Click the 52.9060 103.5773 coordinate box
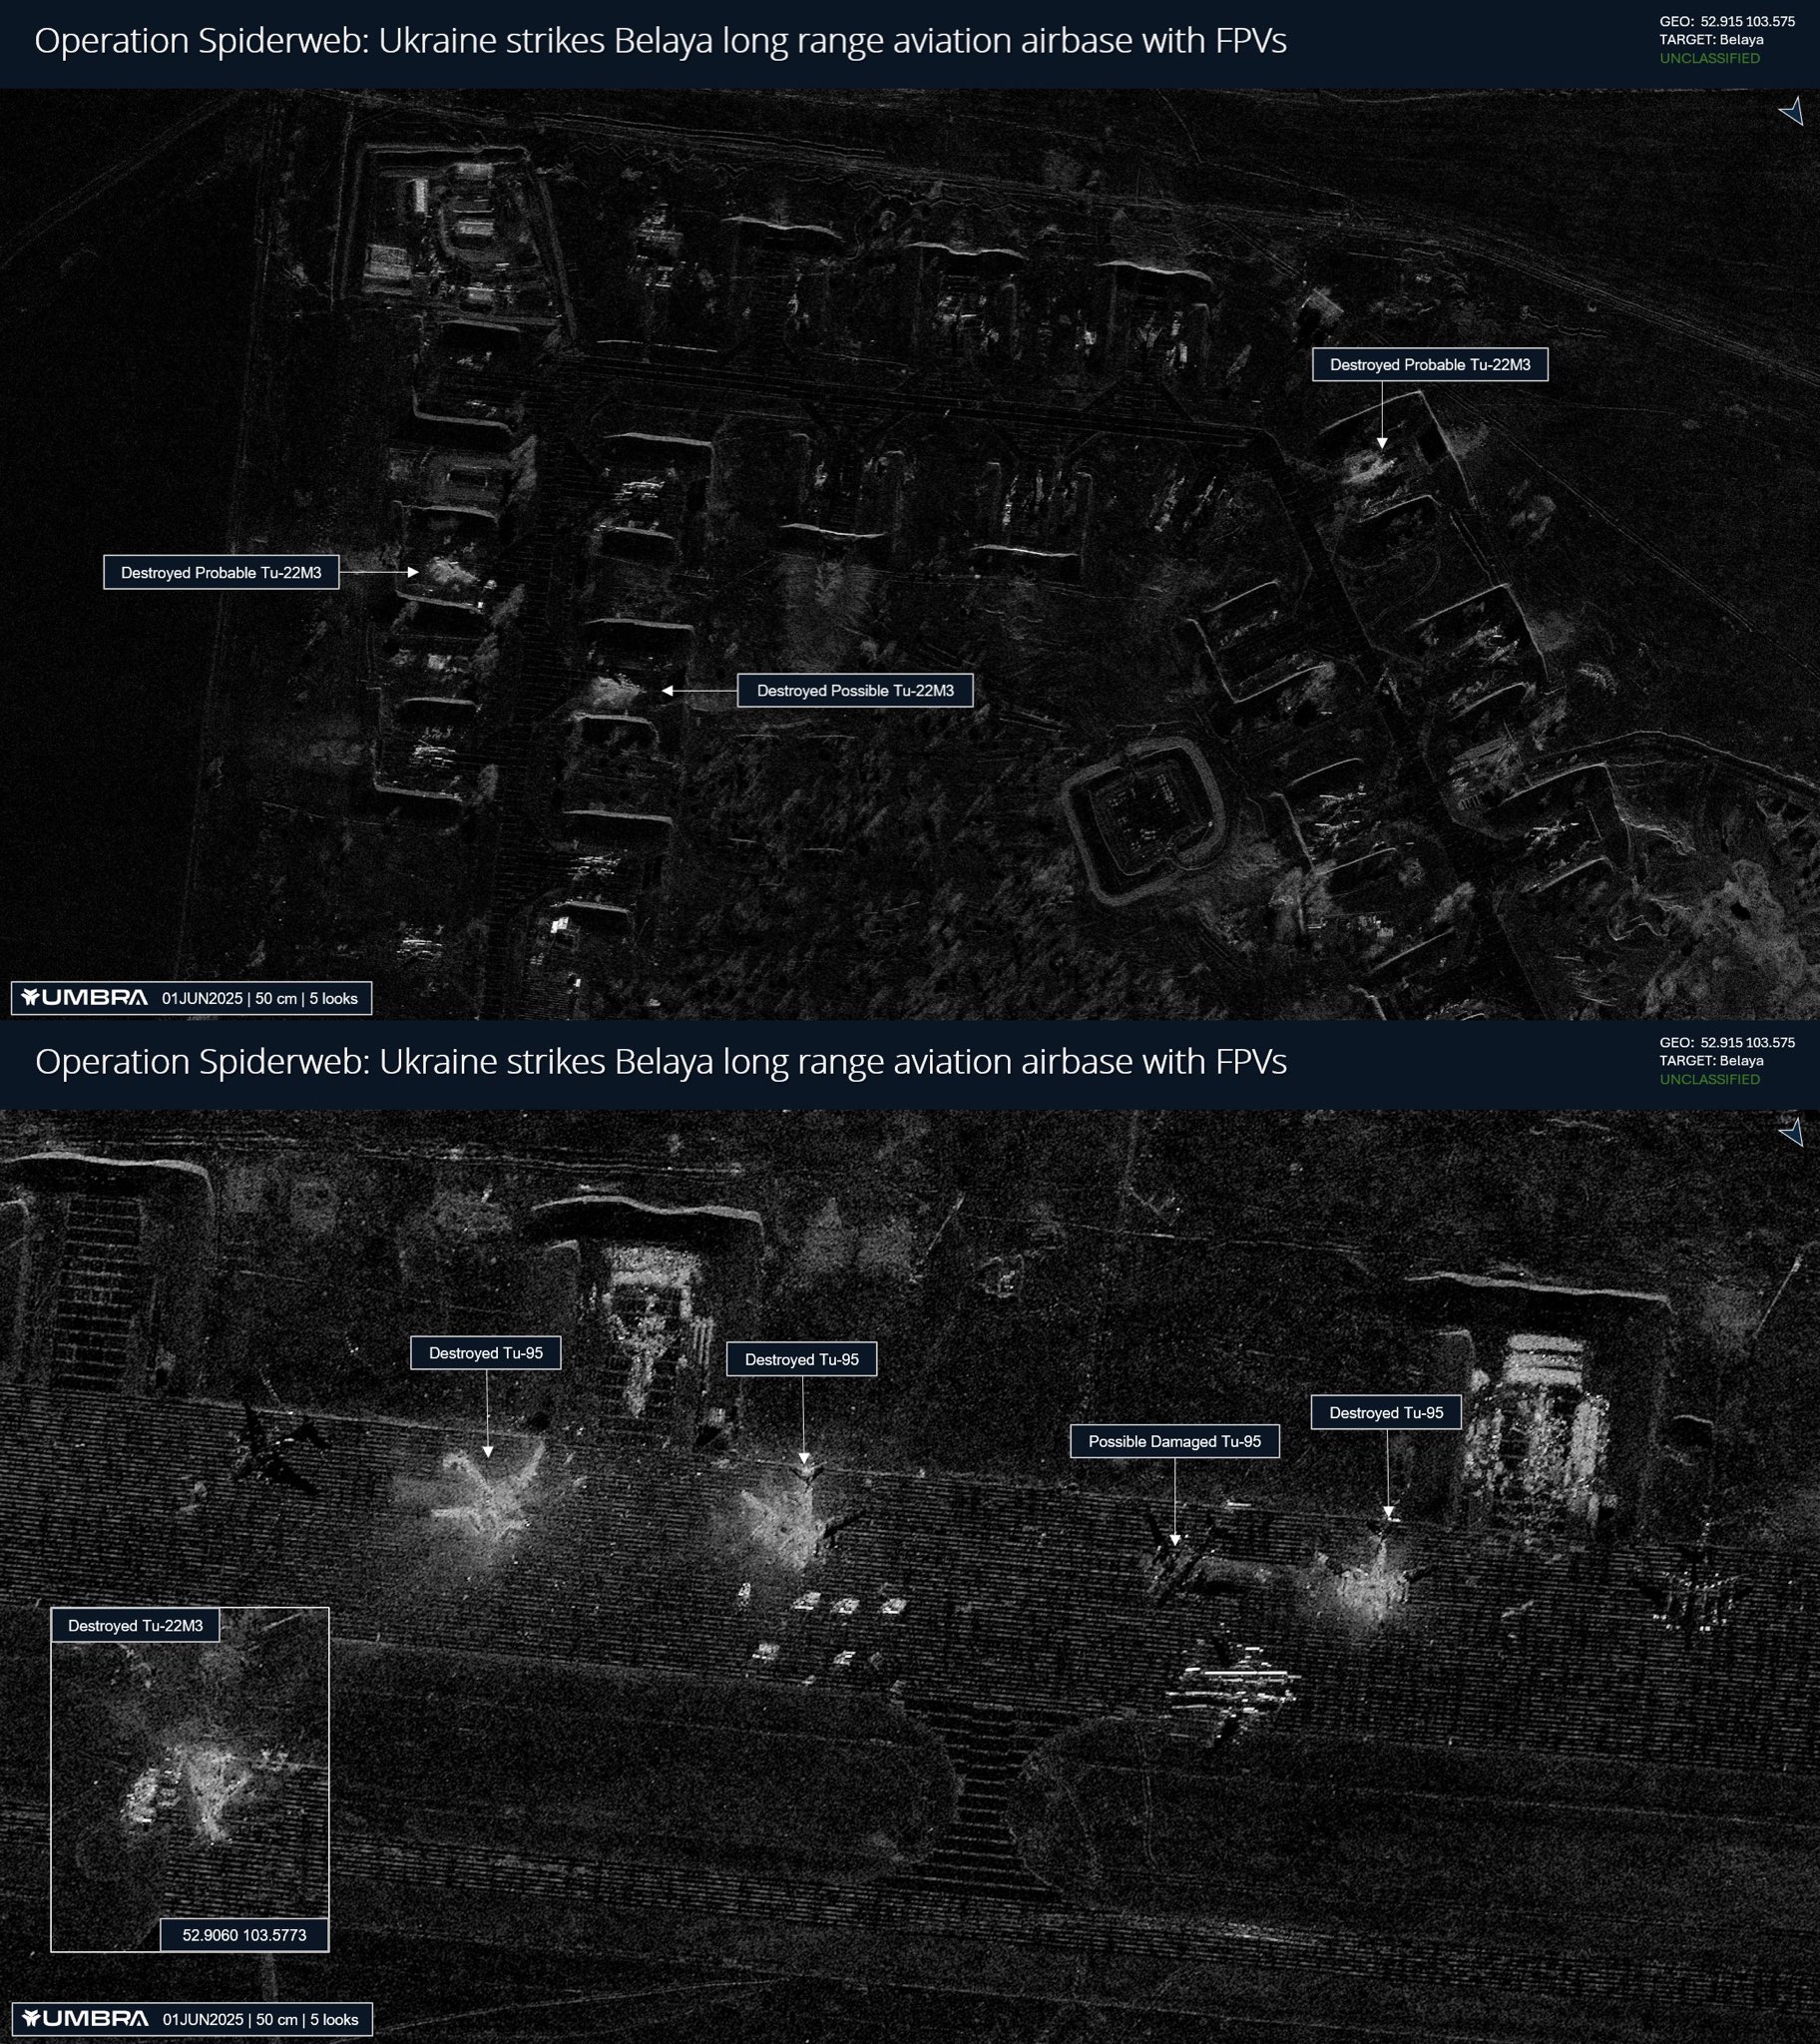 tap(244, 1935)
